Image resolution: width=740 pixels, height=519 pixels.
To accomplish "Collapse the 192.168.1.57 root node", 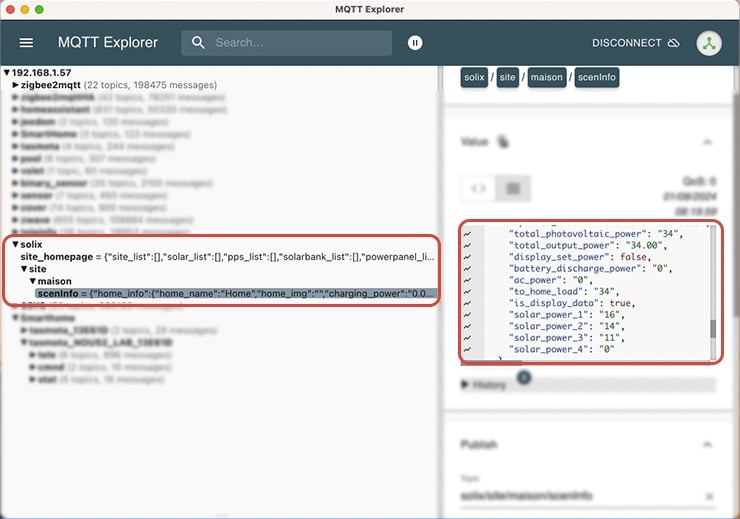I will 7,73.
